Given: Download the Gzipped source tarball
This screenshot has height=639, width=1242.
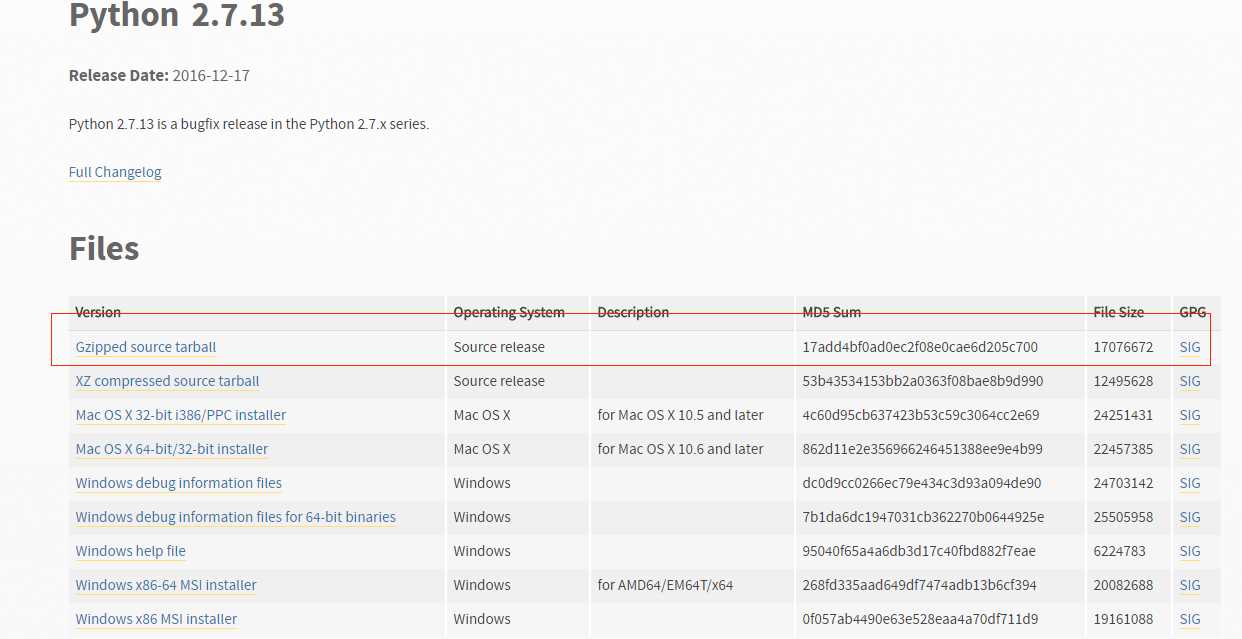Looking at the screenshot, I should point(146,347).
